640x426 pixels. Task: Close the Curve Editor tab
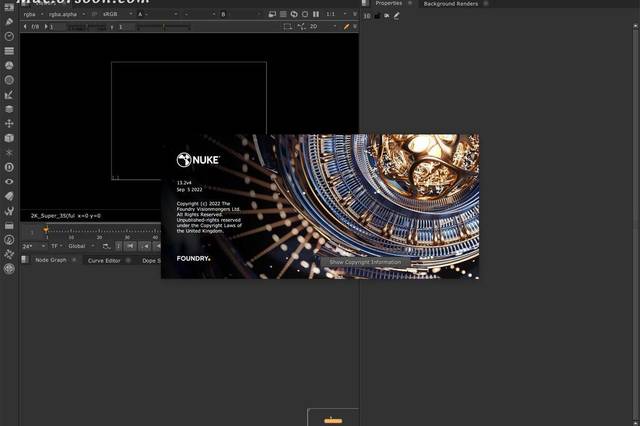point(128,260)
